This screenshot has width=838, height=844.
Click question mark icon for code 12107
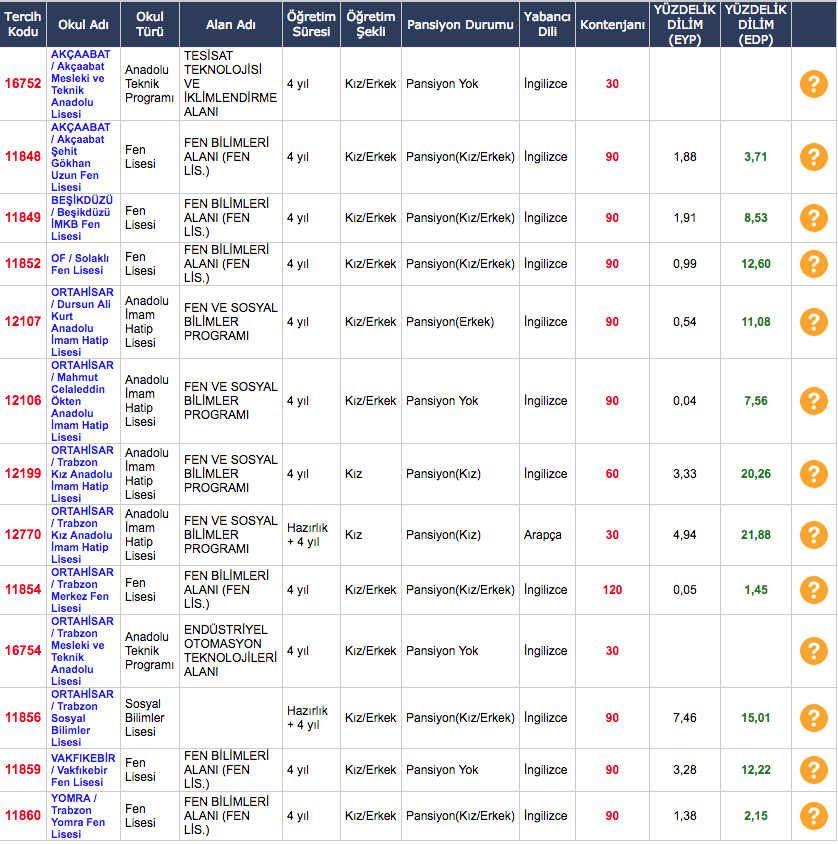813,322
